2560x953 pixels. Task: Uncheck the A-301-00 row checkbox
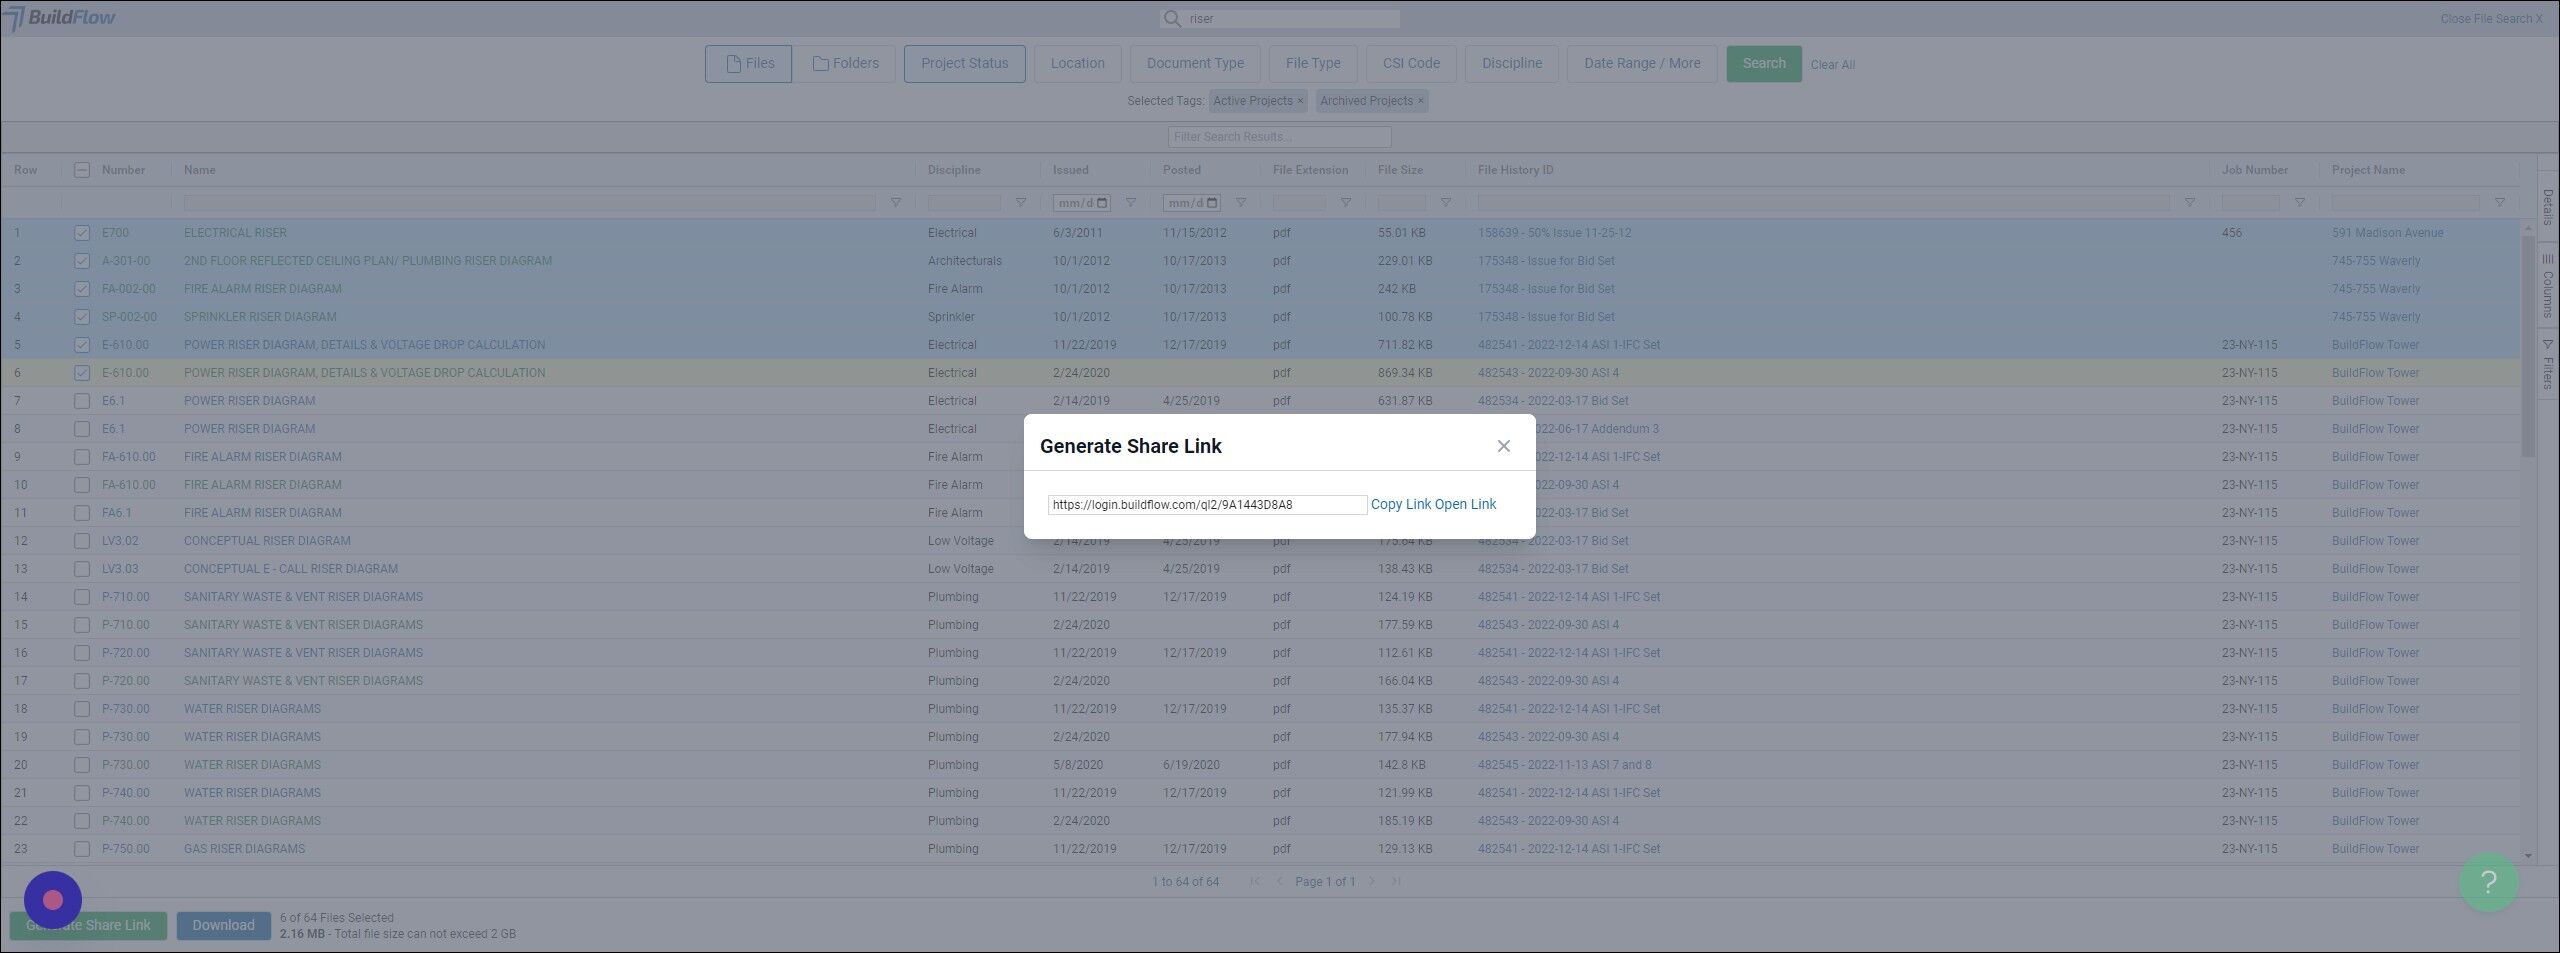(82, 261)
